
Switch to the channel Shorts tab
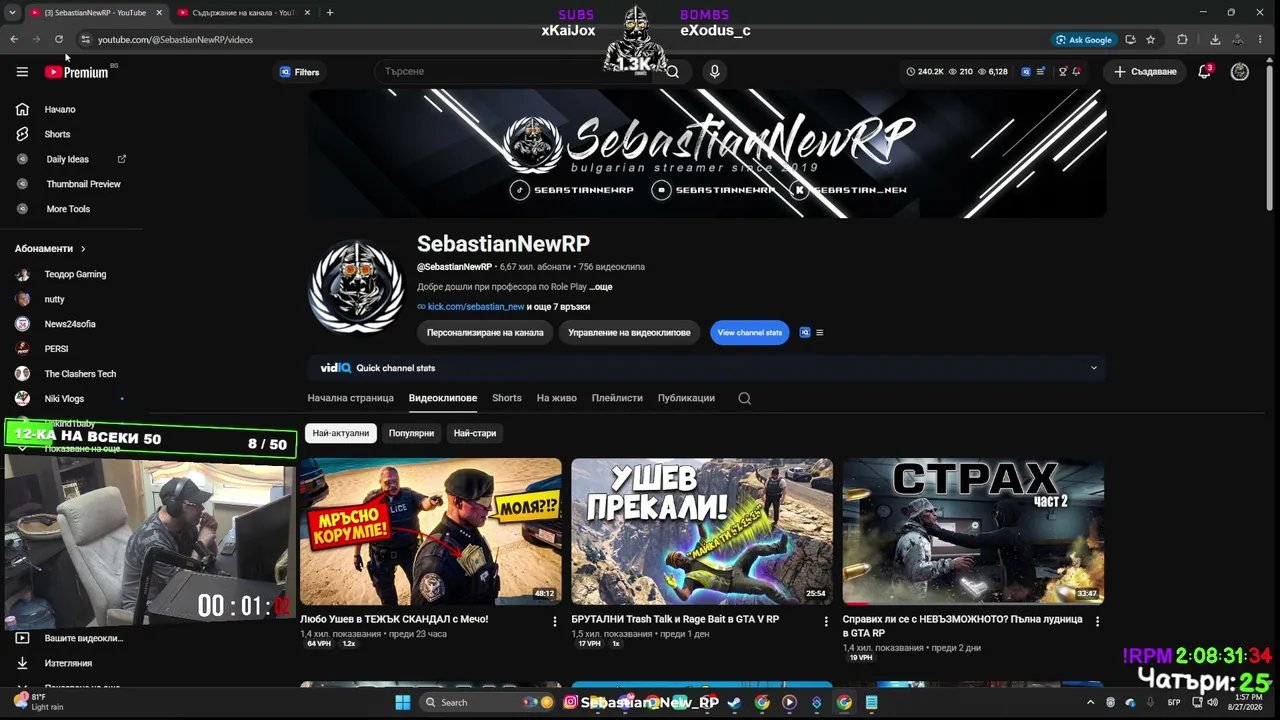(x=507, y=398)
